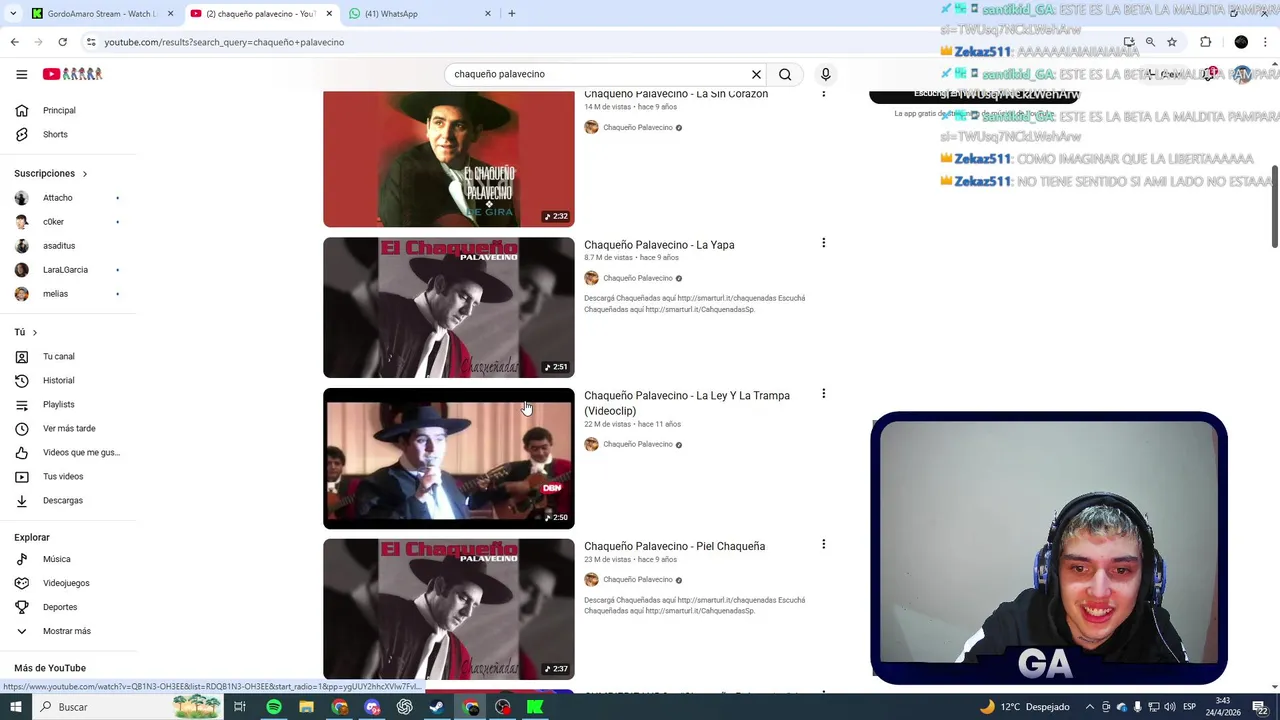Open Chrome extensions puzzle icon

tap(1205, 42)
